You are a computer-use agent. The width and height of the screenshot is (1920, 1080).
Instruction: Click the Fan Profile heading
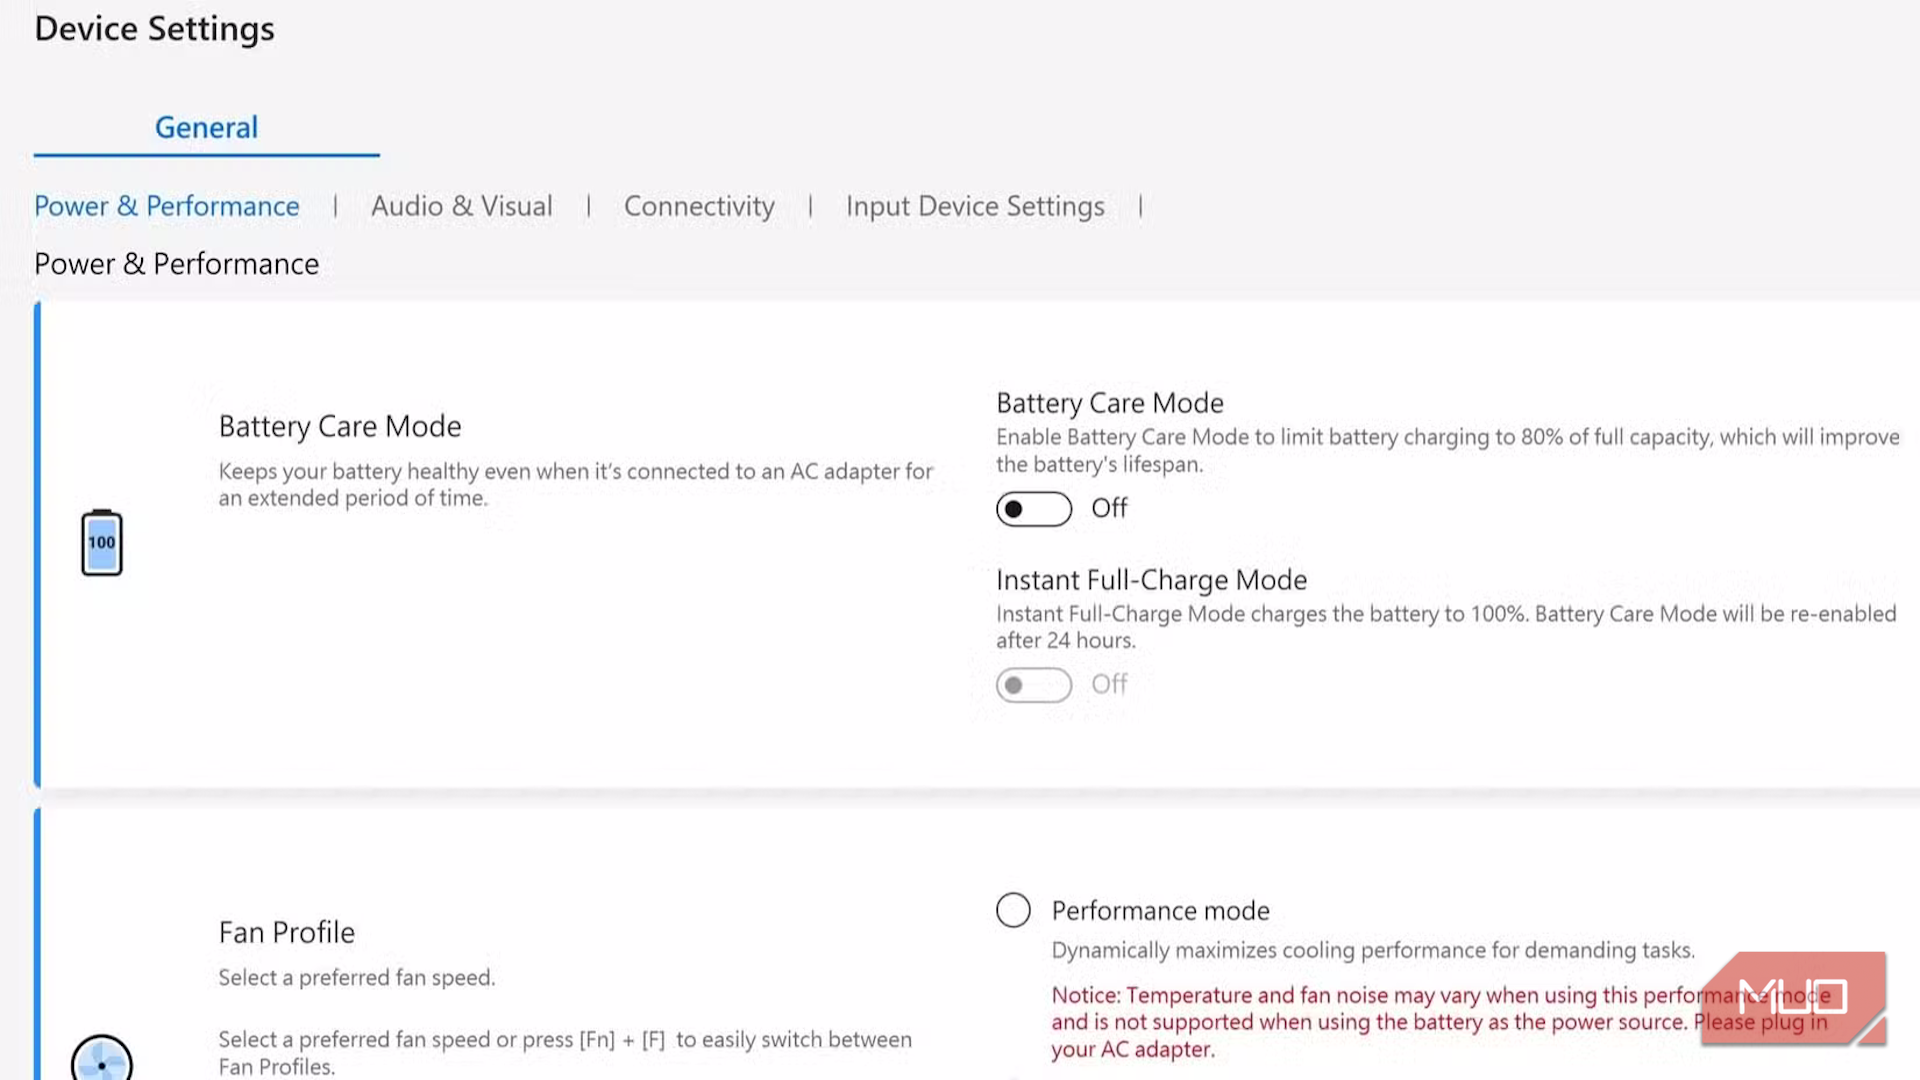pos(286,932)
